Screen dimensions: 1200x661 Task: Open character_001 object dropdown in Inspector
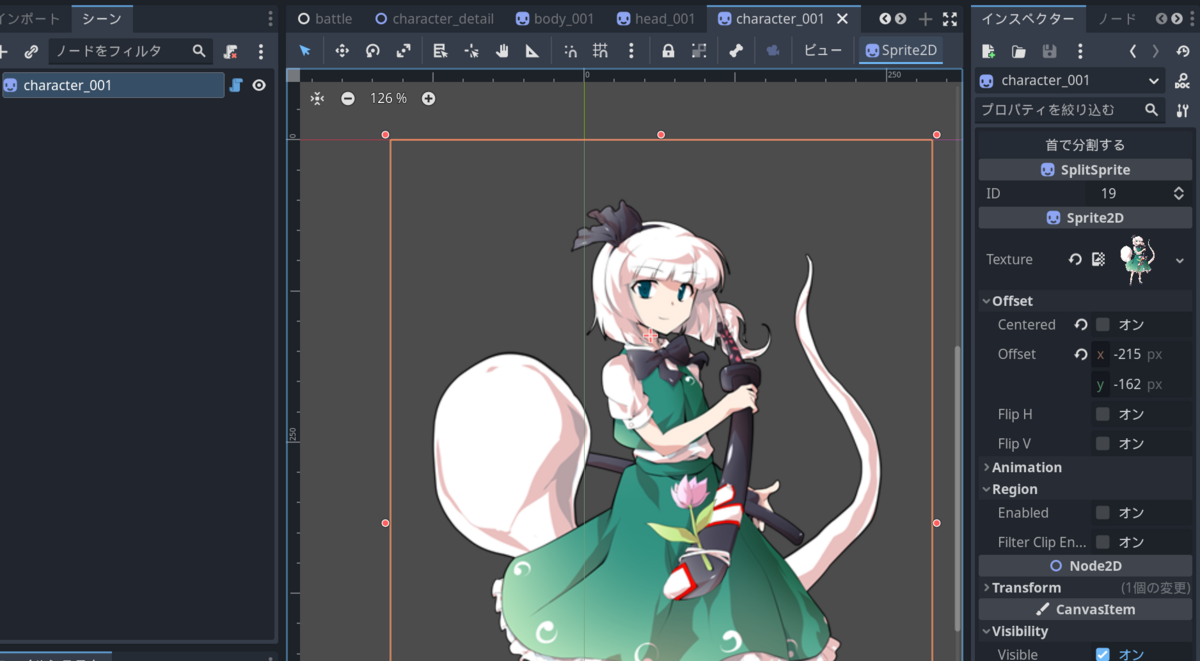click(x=1070, y=81)
